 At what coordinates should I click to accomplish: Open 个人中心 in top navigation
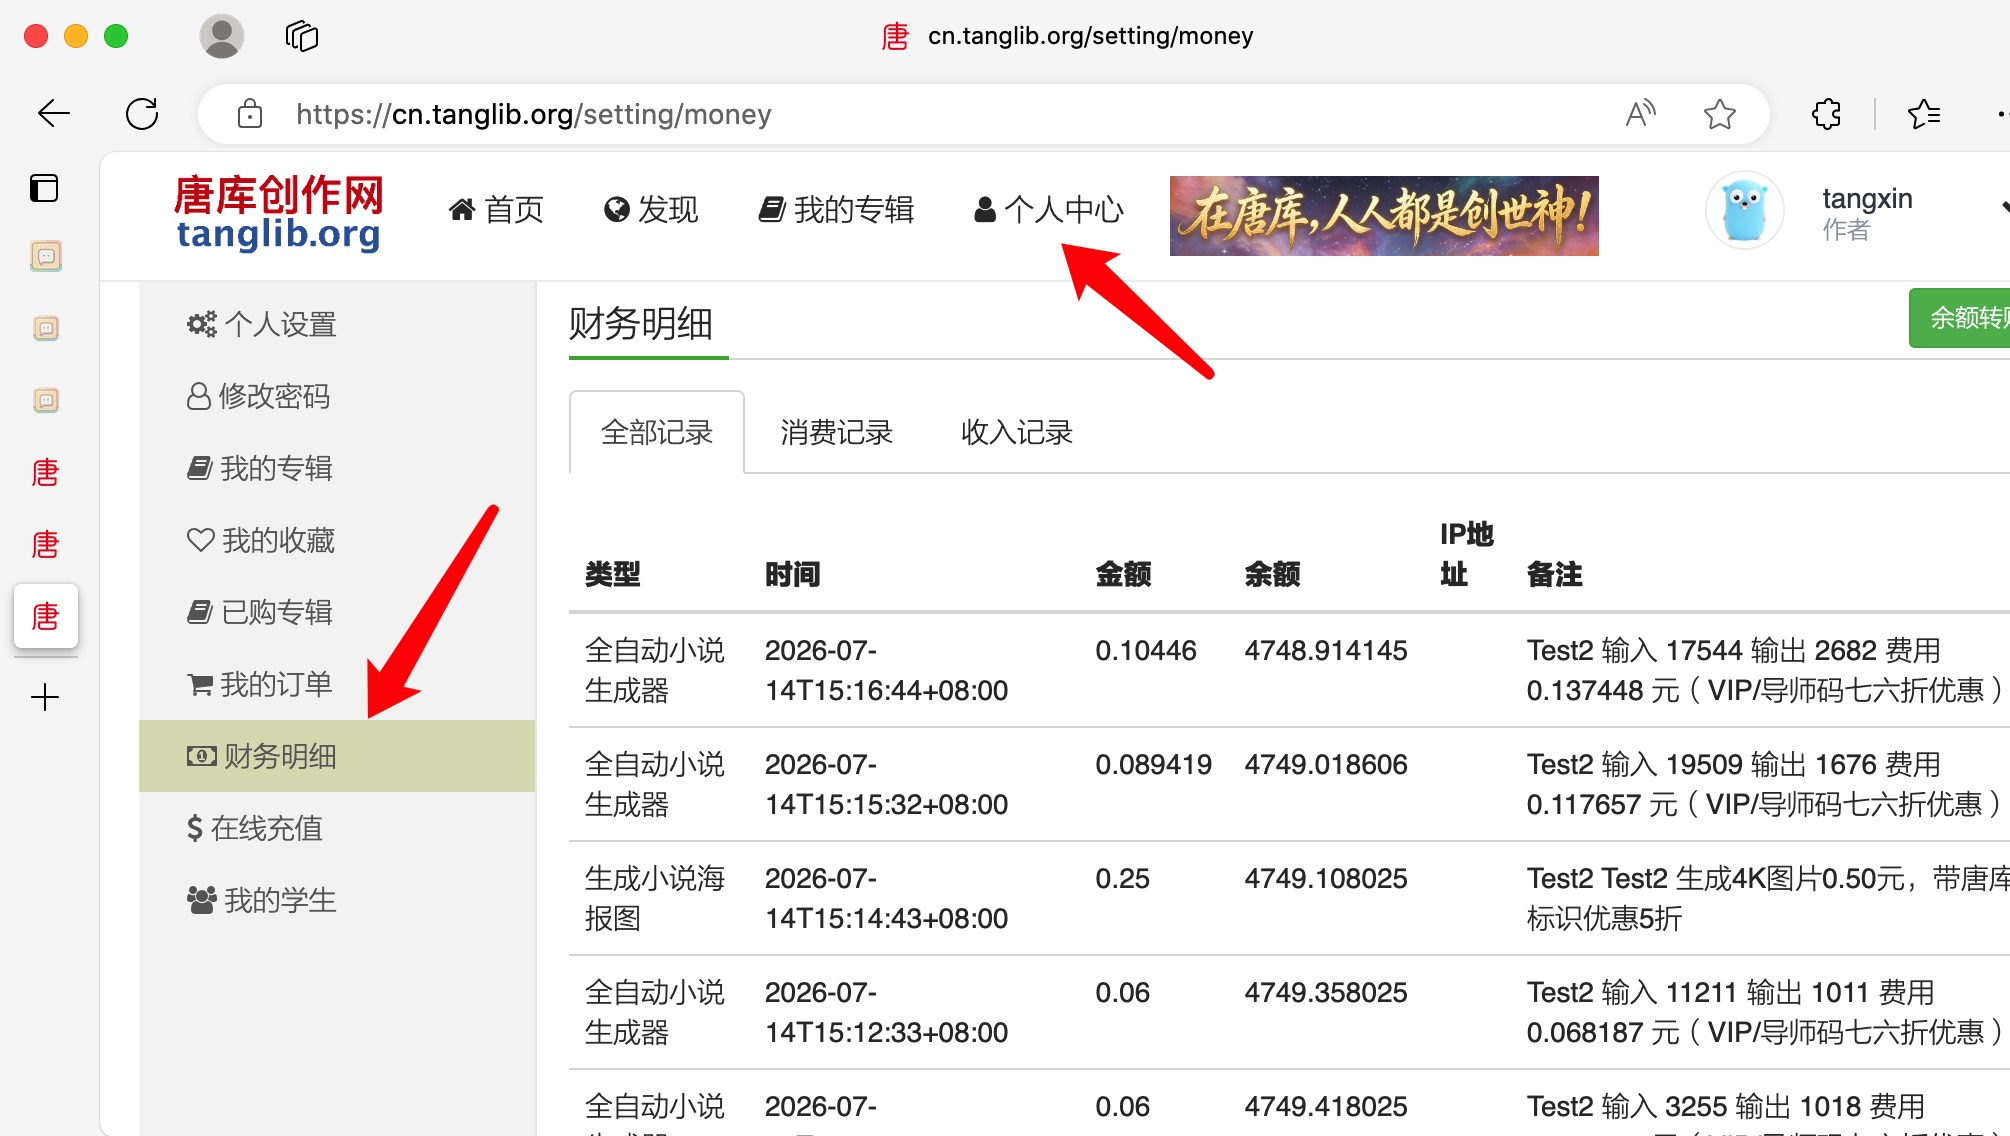1049,209
